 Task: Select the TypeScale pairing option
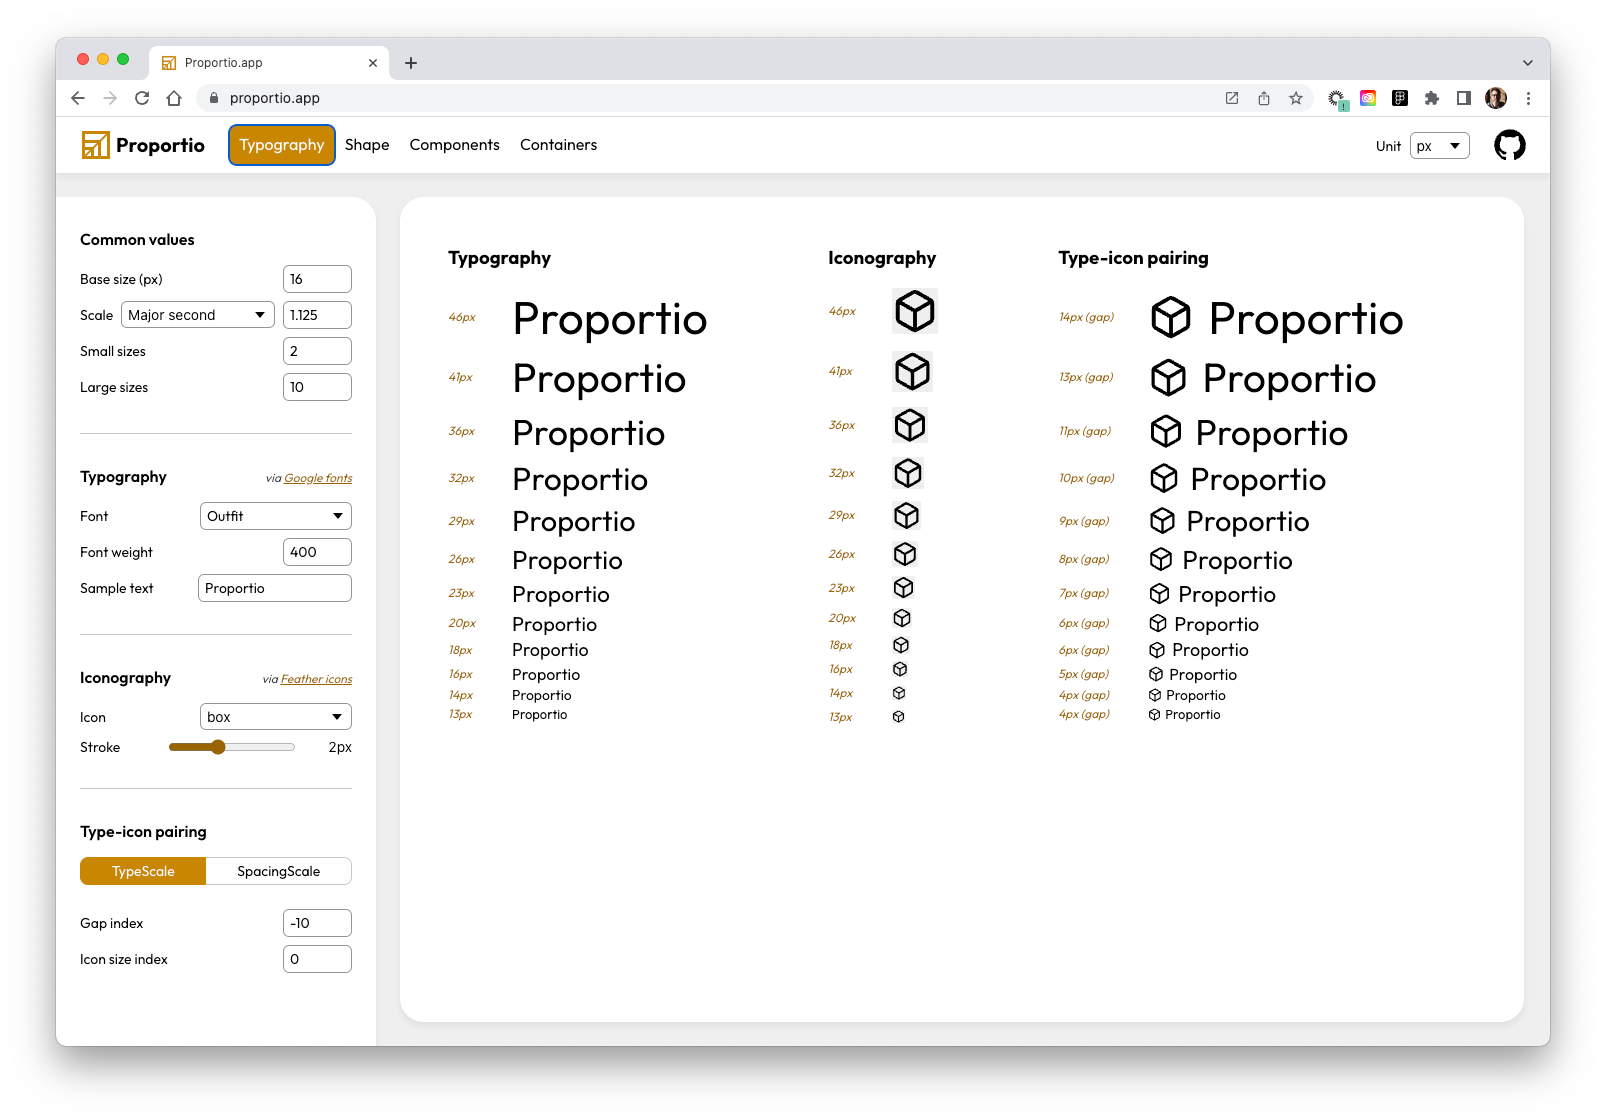tap(143, 871)
